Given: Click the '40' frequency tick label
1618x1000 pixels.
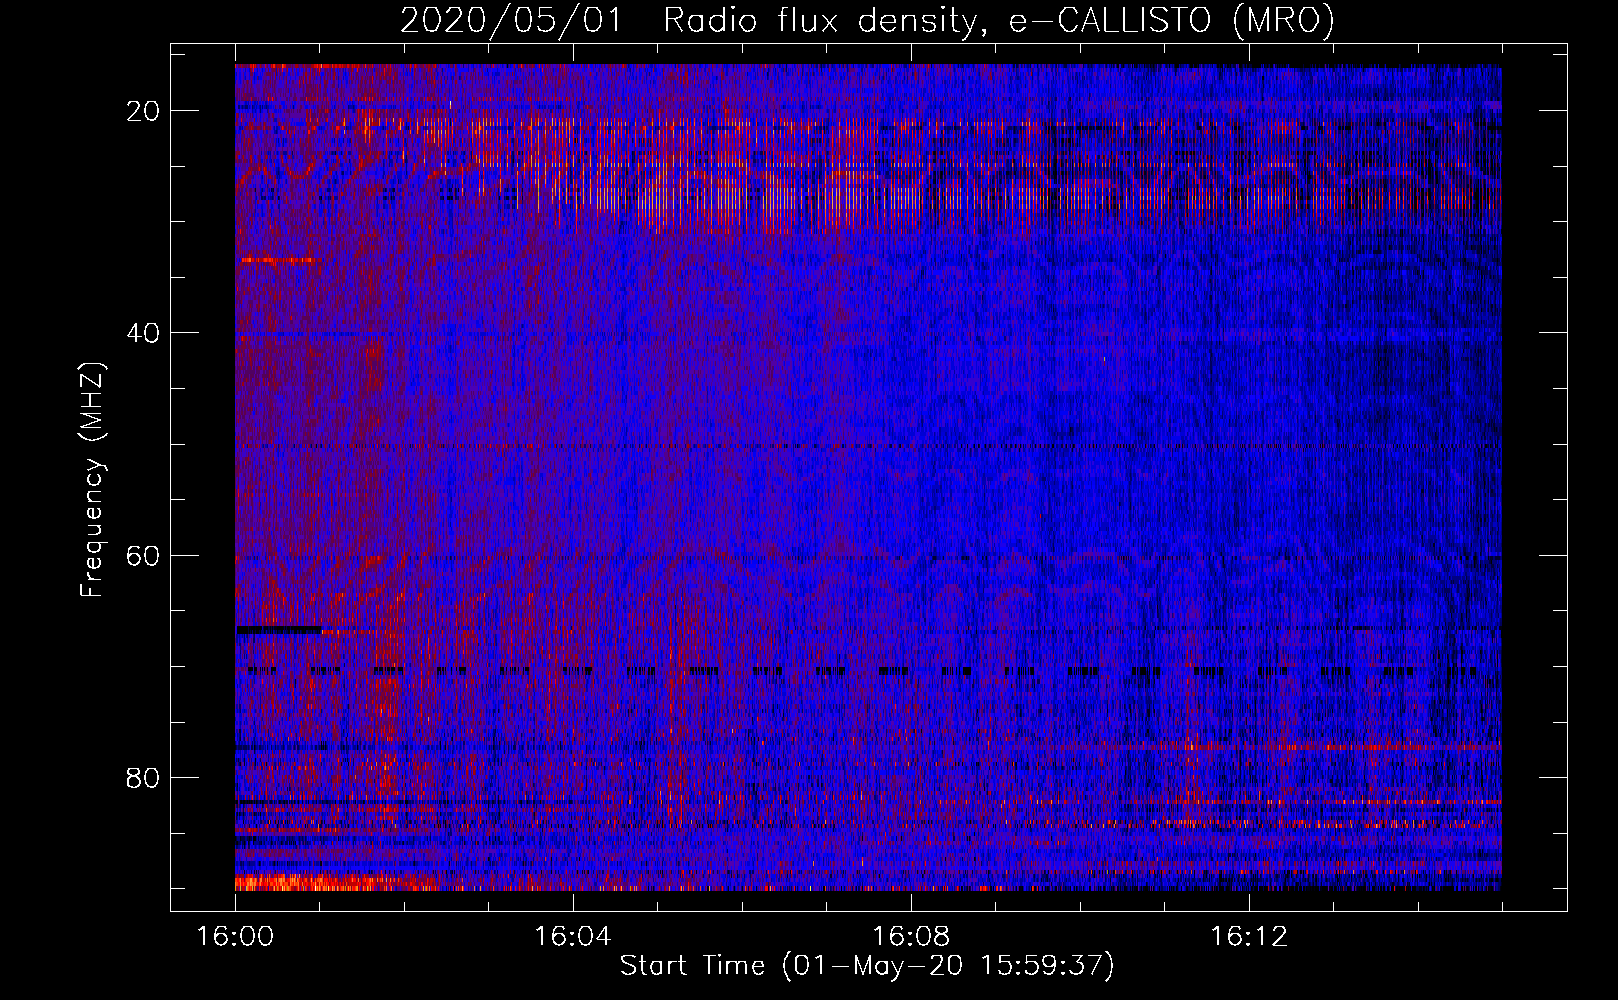Looking at the screenshot, I should [x=144, y=333].
